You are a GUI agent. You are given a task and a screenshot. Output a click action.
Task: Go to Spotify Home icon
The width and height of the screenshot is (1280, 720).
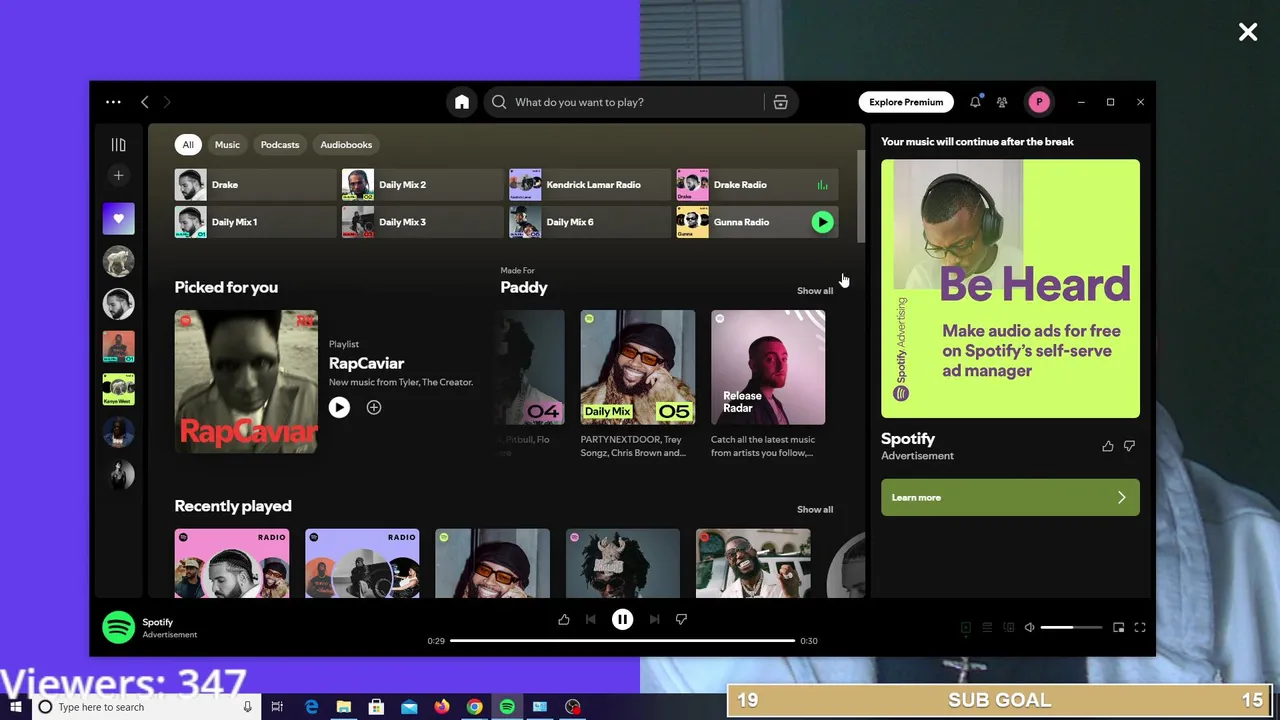tap(462, 102)
